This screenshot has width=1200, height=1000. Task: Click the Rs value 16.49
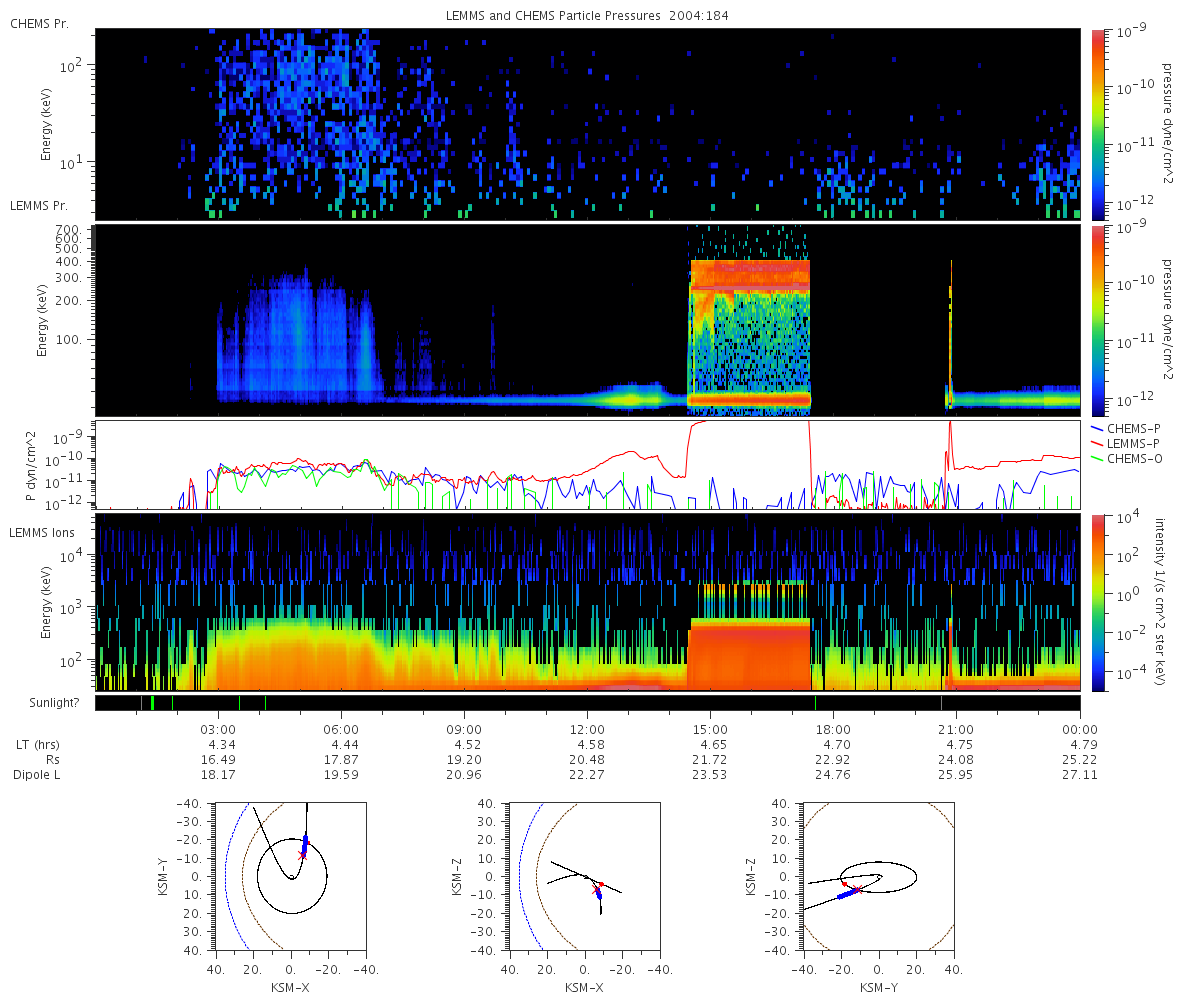coord(218,760)
